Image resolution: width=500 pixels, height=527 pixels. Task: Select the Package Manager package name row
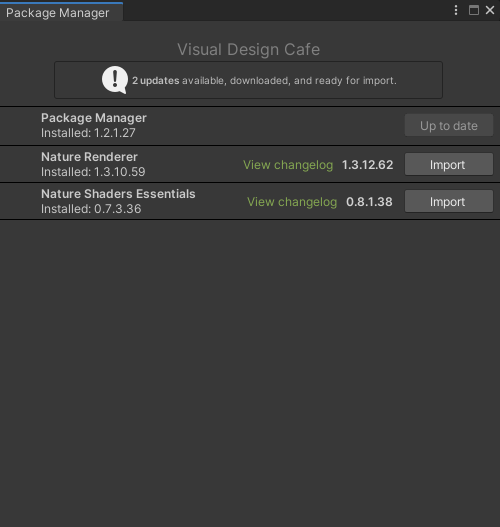250,126
